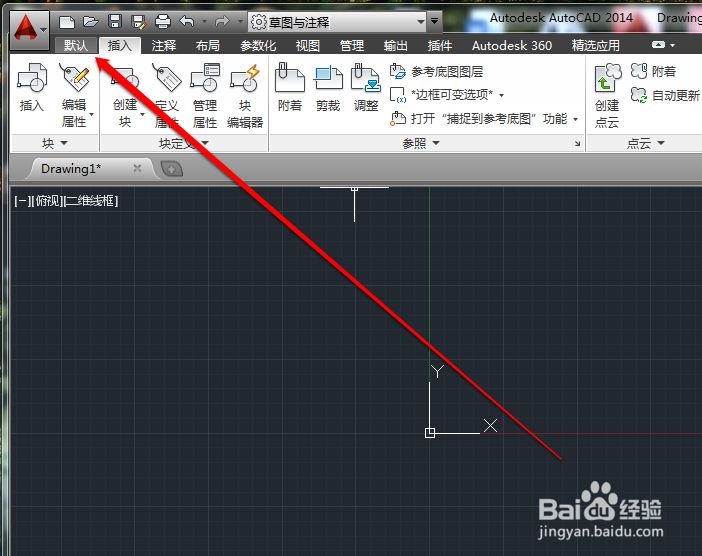Click the viewport [-] control

click(21, 201)
